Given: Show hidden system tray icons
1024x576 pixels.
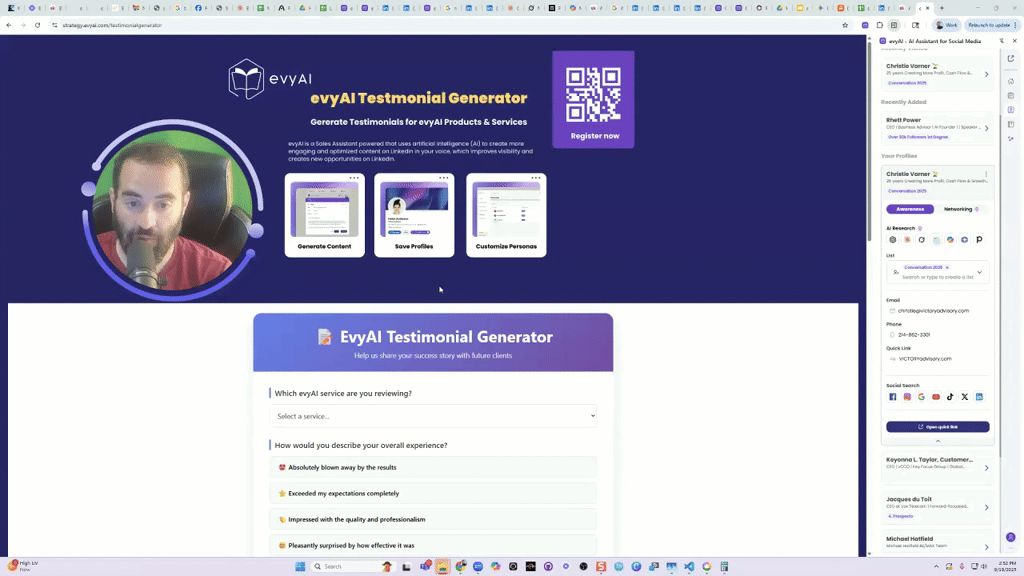Looking at the screenshot, I should click(x=936, y=566).
